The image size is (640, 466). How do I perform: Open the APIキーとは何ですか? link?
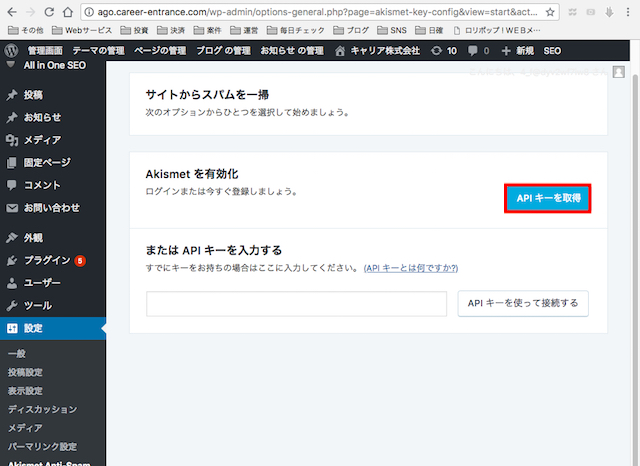[412, 268]
